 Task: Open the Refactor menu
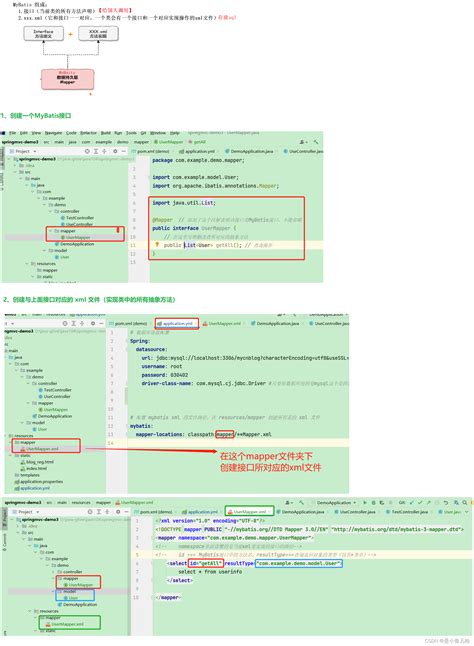pos(88,133)
